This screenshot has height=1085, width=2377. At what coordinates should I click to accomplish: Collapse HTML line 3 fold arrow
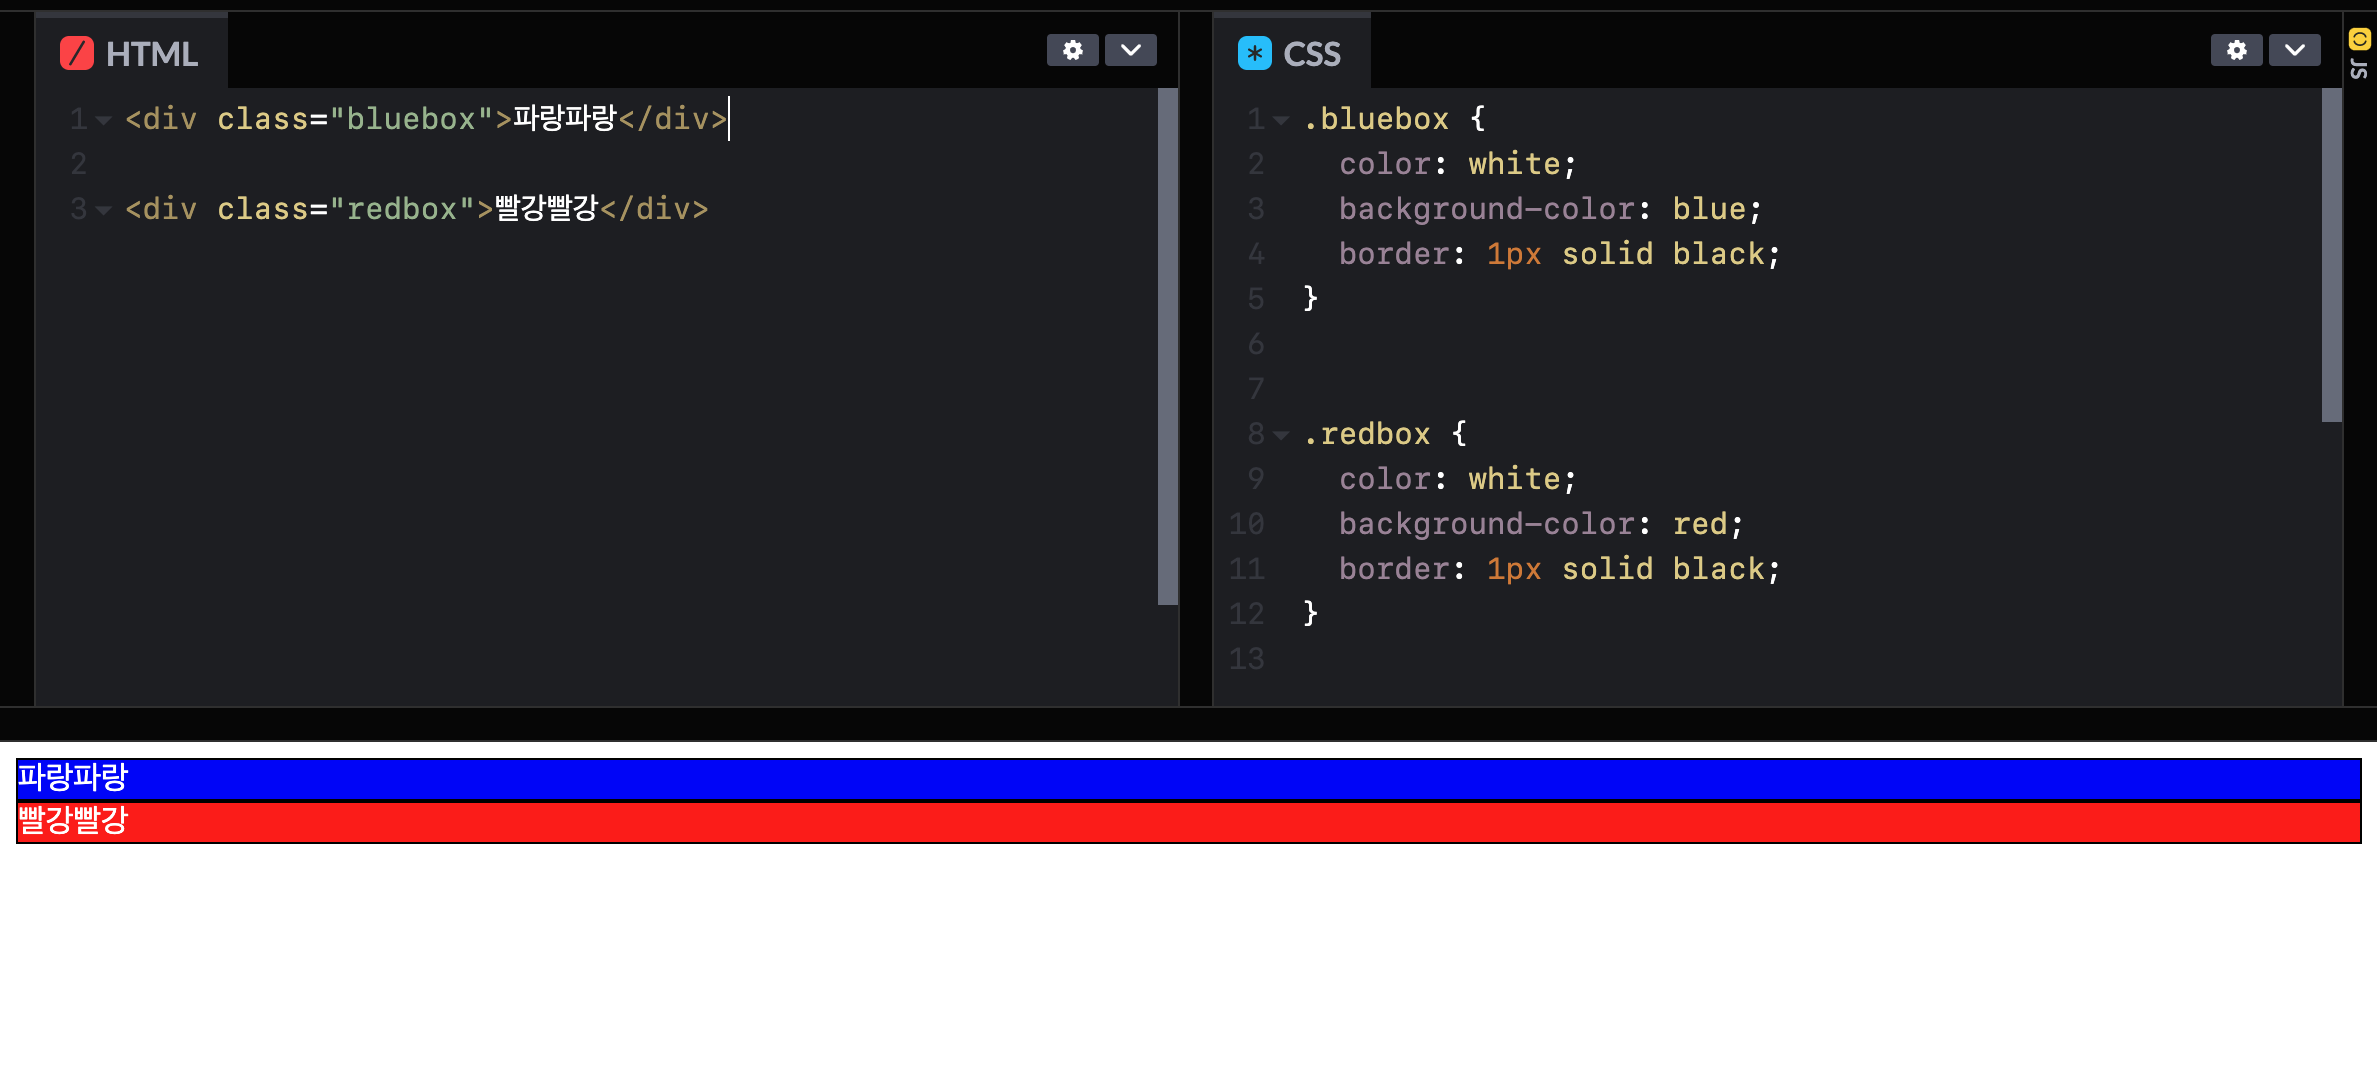(103, 210)
